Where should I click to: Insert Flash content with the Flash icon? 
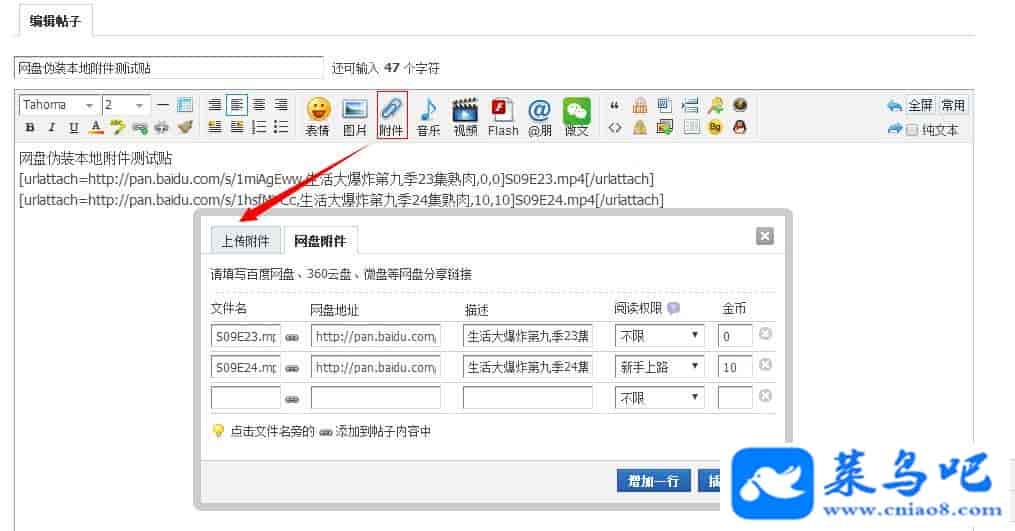click(503, 117)
